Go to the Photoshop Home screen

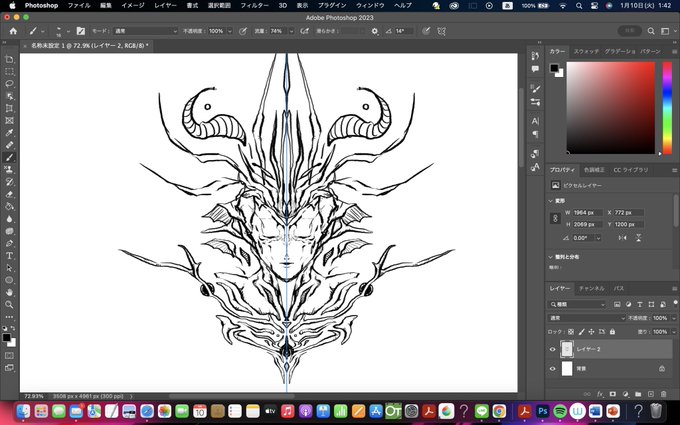[13, 31]
